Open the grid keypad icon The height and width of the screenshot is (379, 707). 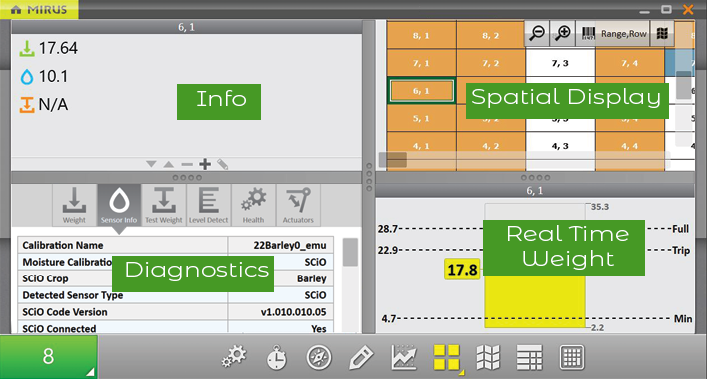572,357
